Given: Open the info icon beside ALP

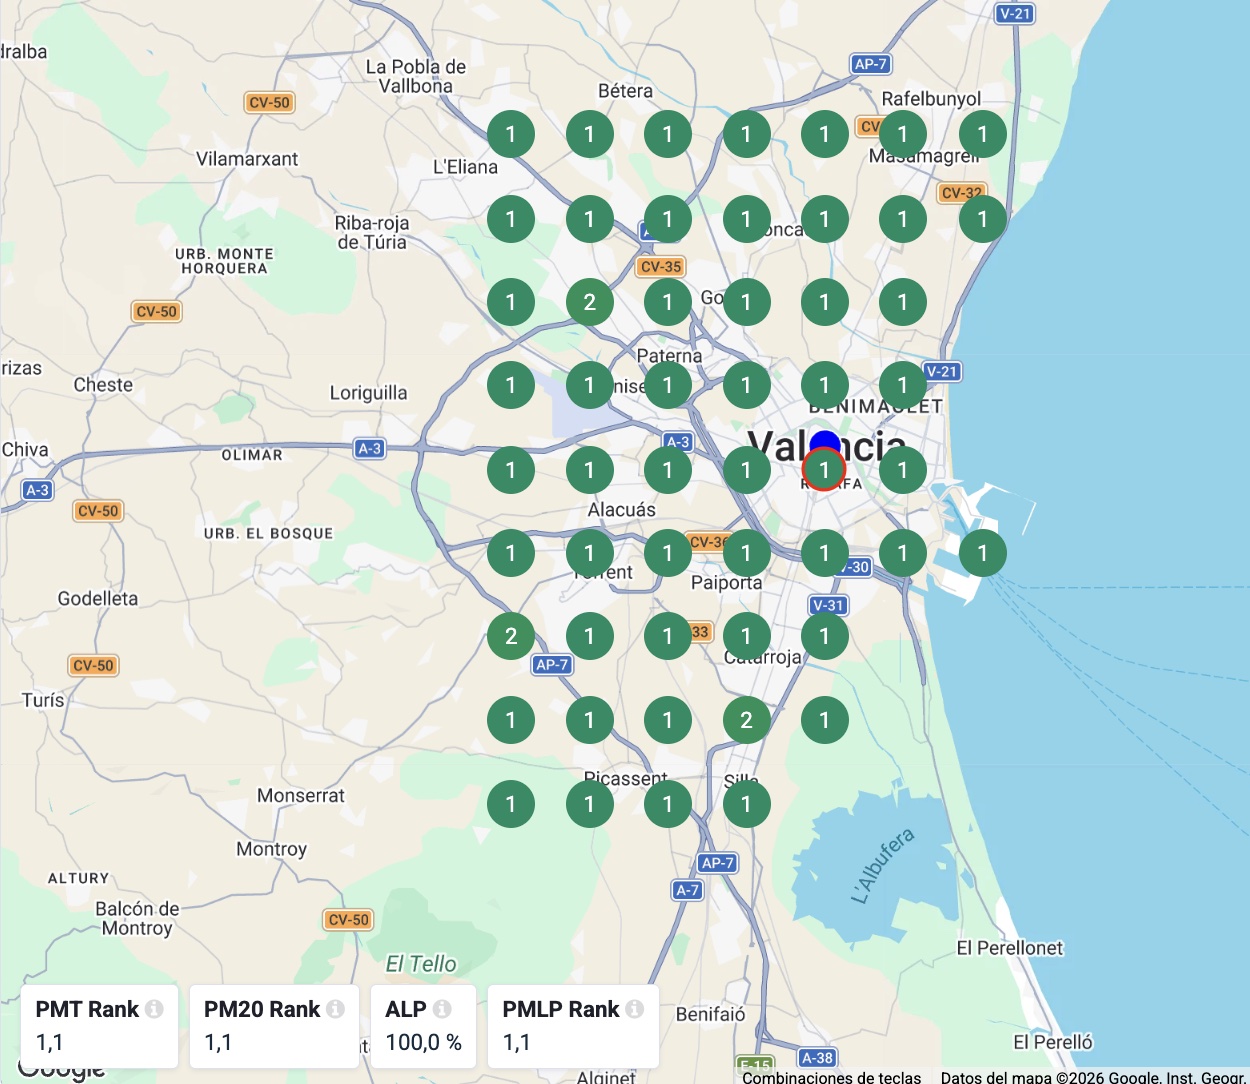Looking at the screenshot, I should (442, 1009).
